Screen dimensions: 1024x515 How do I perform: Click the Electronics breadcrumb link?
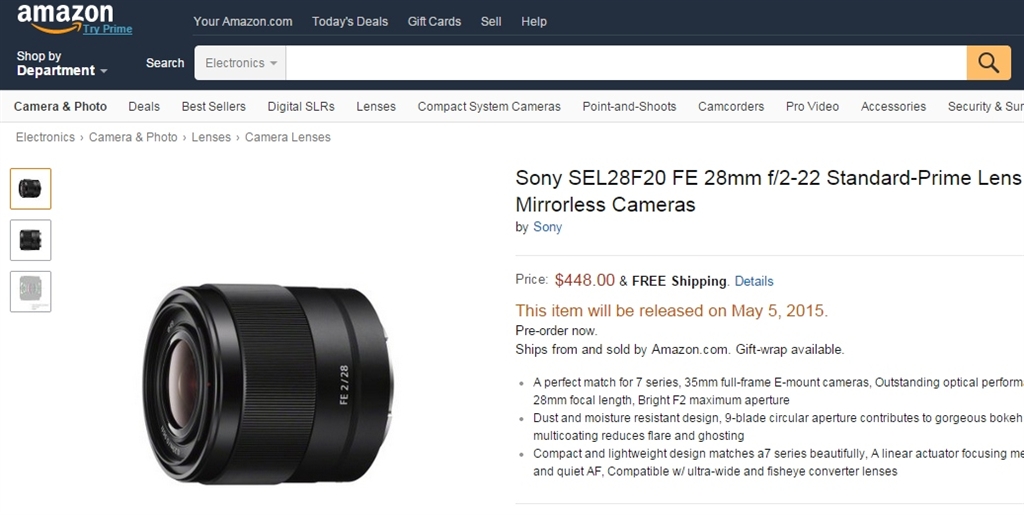[45, 137]
